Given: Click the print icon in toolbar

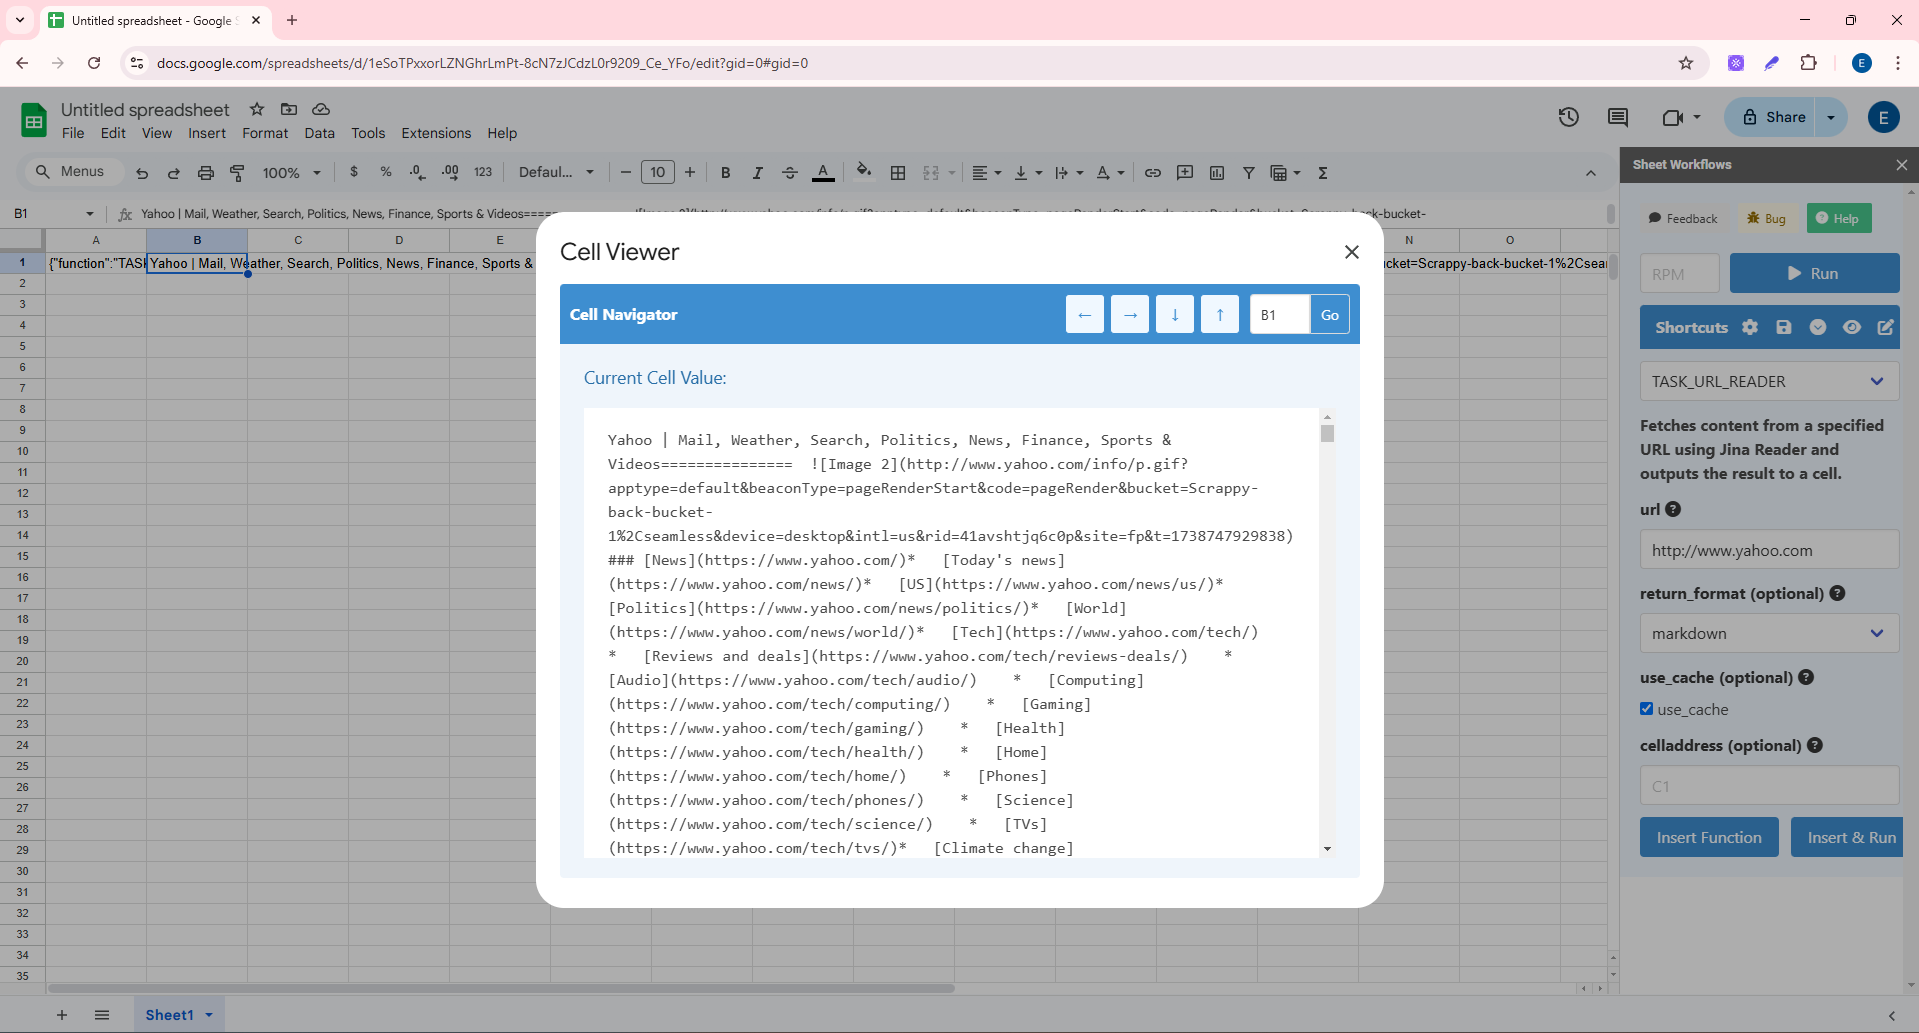Looking at the screenshot, I should (x=205, y=172).
